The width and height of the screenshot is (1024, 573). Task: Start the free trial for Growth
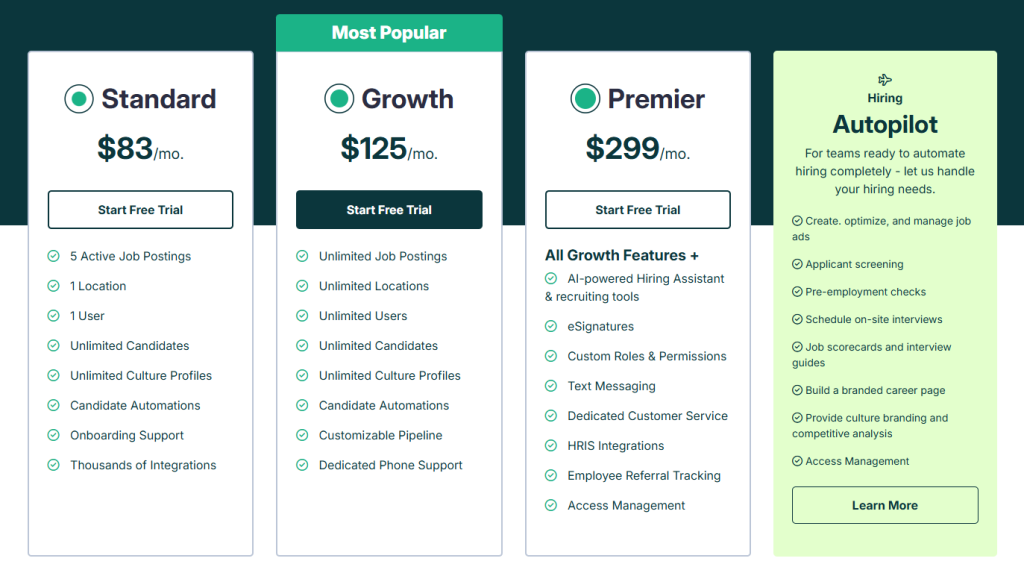389,210
